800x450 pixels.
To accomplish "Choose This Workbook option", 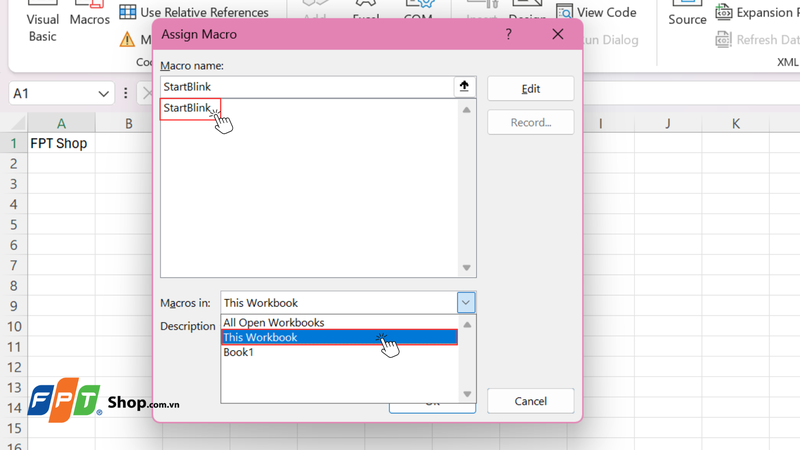I will pos(339,337).
